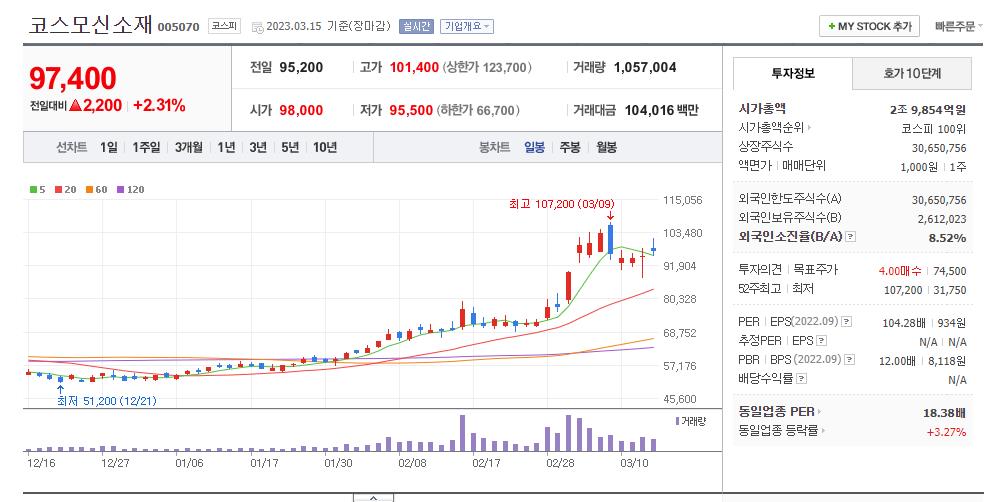Collapse the chart using the bottom caret button
The width and height of the screenshot is (1004, 502).
pos(373,498)
